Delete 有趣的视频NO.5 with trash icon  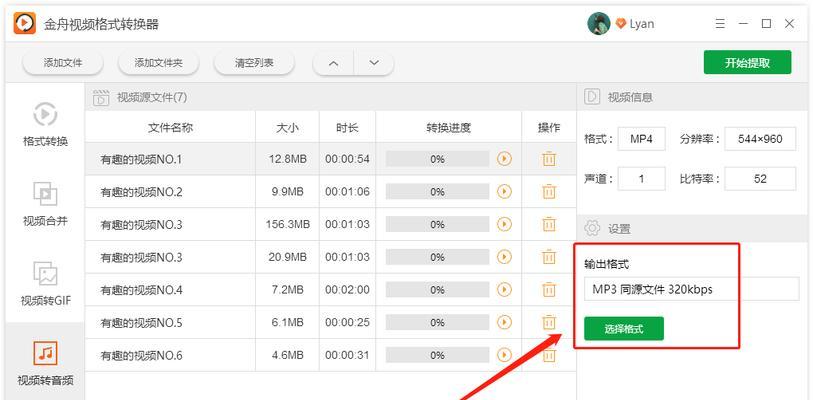click(x=549, y=322)
